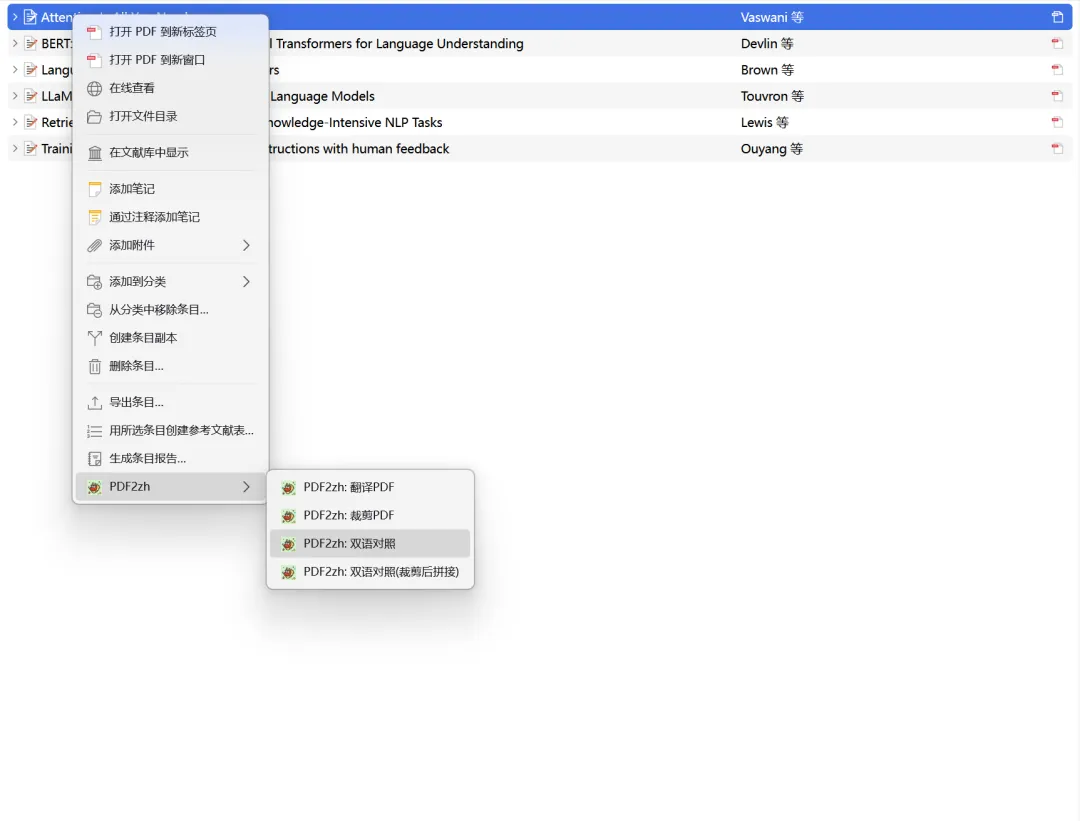Click the paperclip icon for 添加附件
Image resolution: width=1080 pixels, height=821 pixels.
94,246
